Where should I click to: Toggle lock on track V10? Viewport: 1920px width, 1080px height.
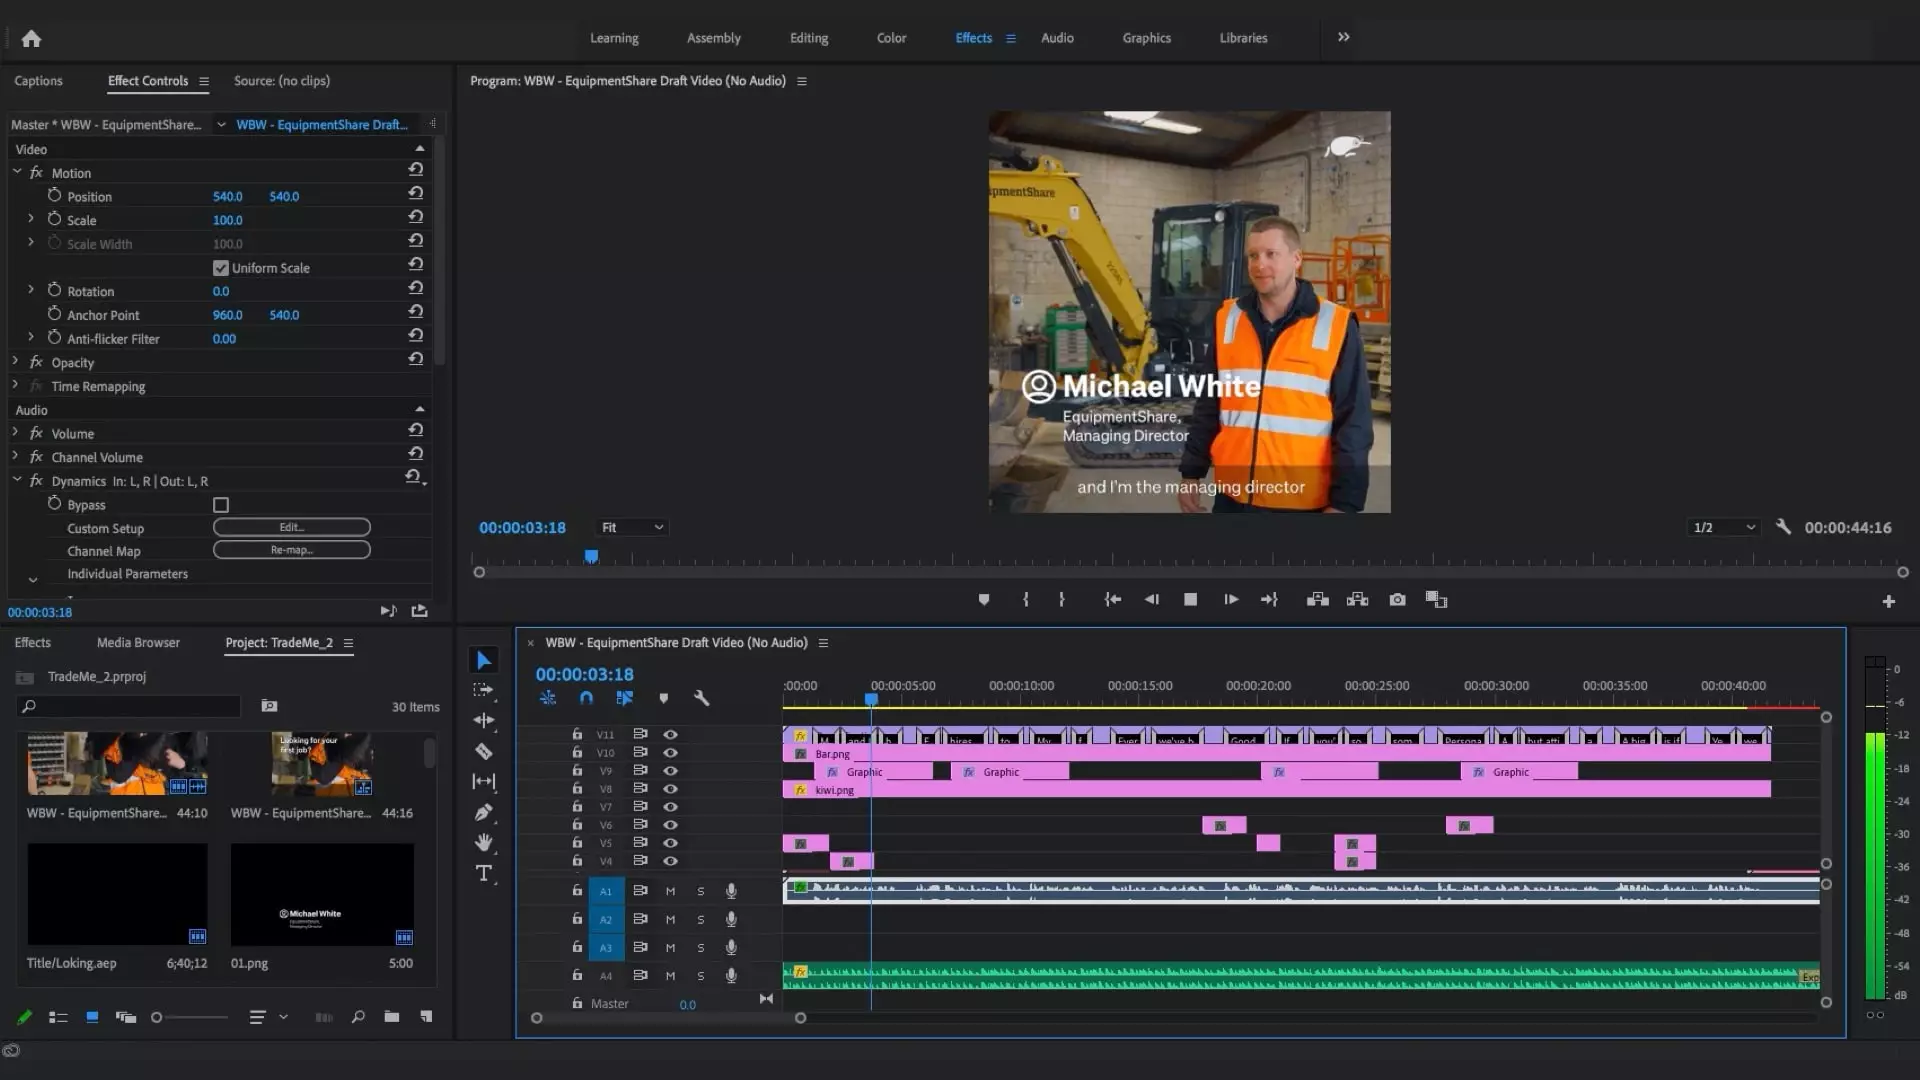[577, 752]
